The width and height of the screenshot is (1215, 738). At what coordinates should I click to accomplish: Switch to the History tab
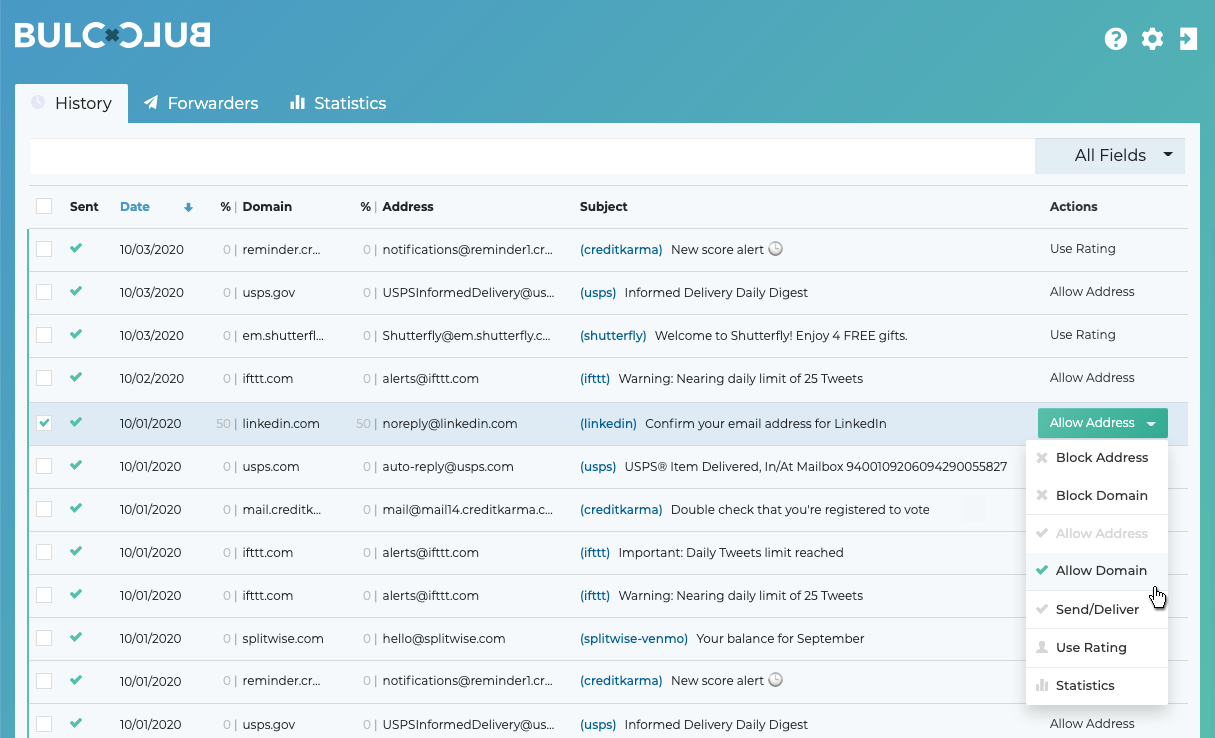click(71, 103)
